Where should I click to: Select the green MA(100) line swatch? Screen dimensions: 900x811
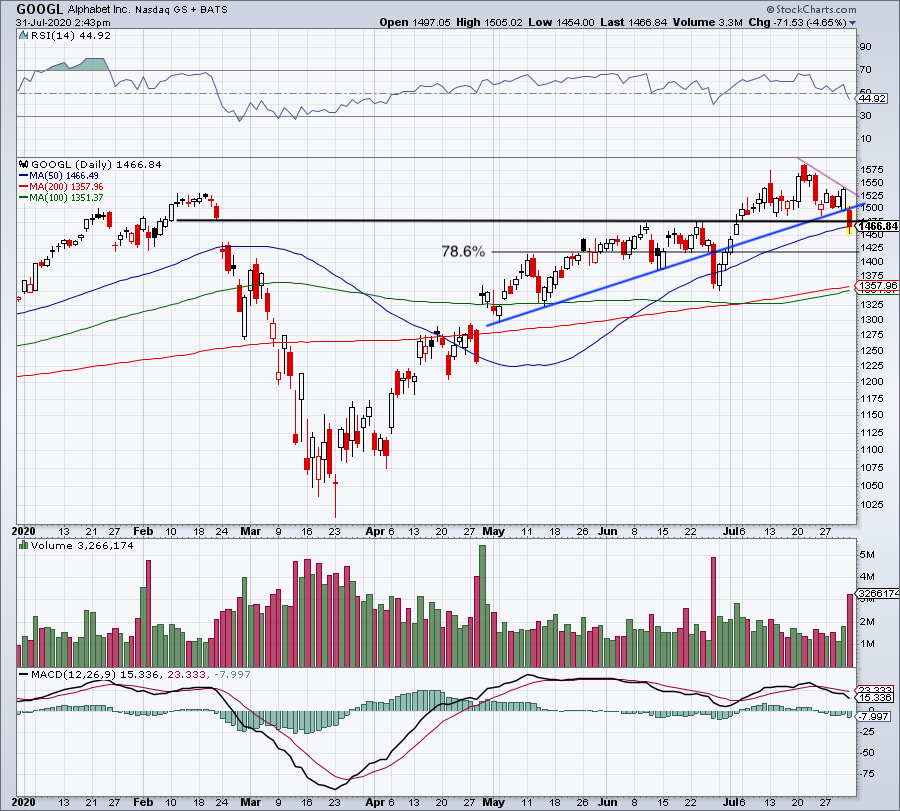coord(24,197)
